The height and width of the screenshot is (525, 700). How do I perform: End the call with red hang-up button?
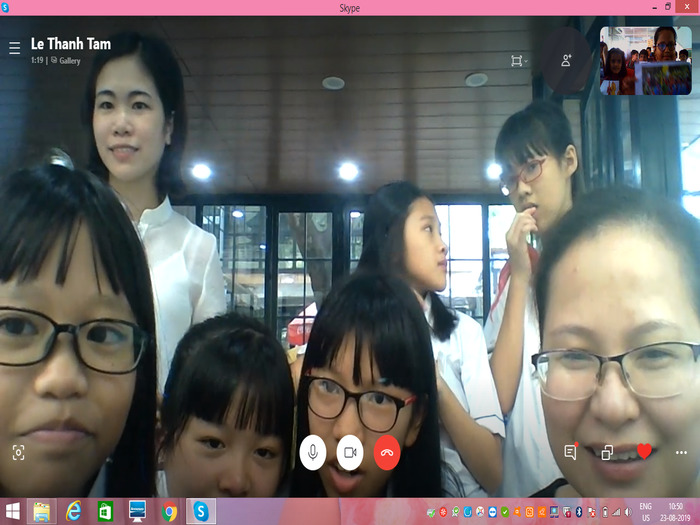(387, 452)
